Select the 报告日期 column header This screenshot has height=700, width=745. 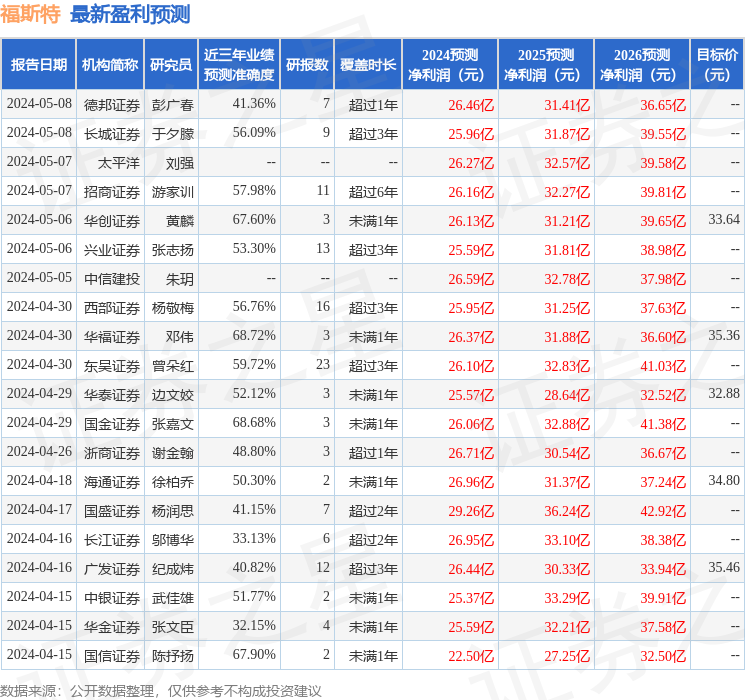click(x=38, y=65)
